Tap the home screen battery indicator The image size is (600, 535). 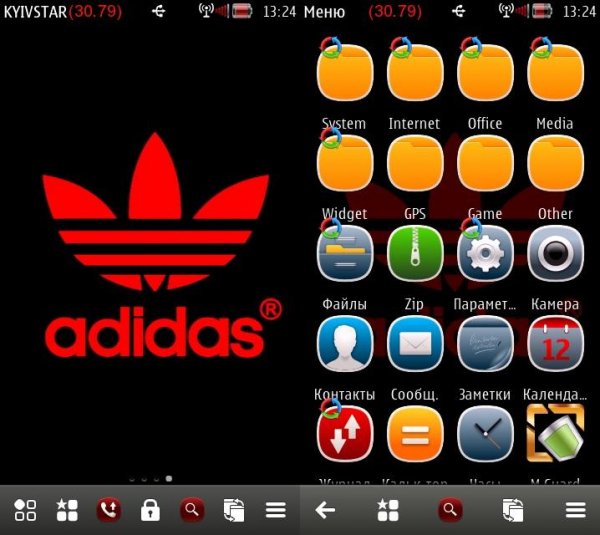click(x=242, y=11)
